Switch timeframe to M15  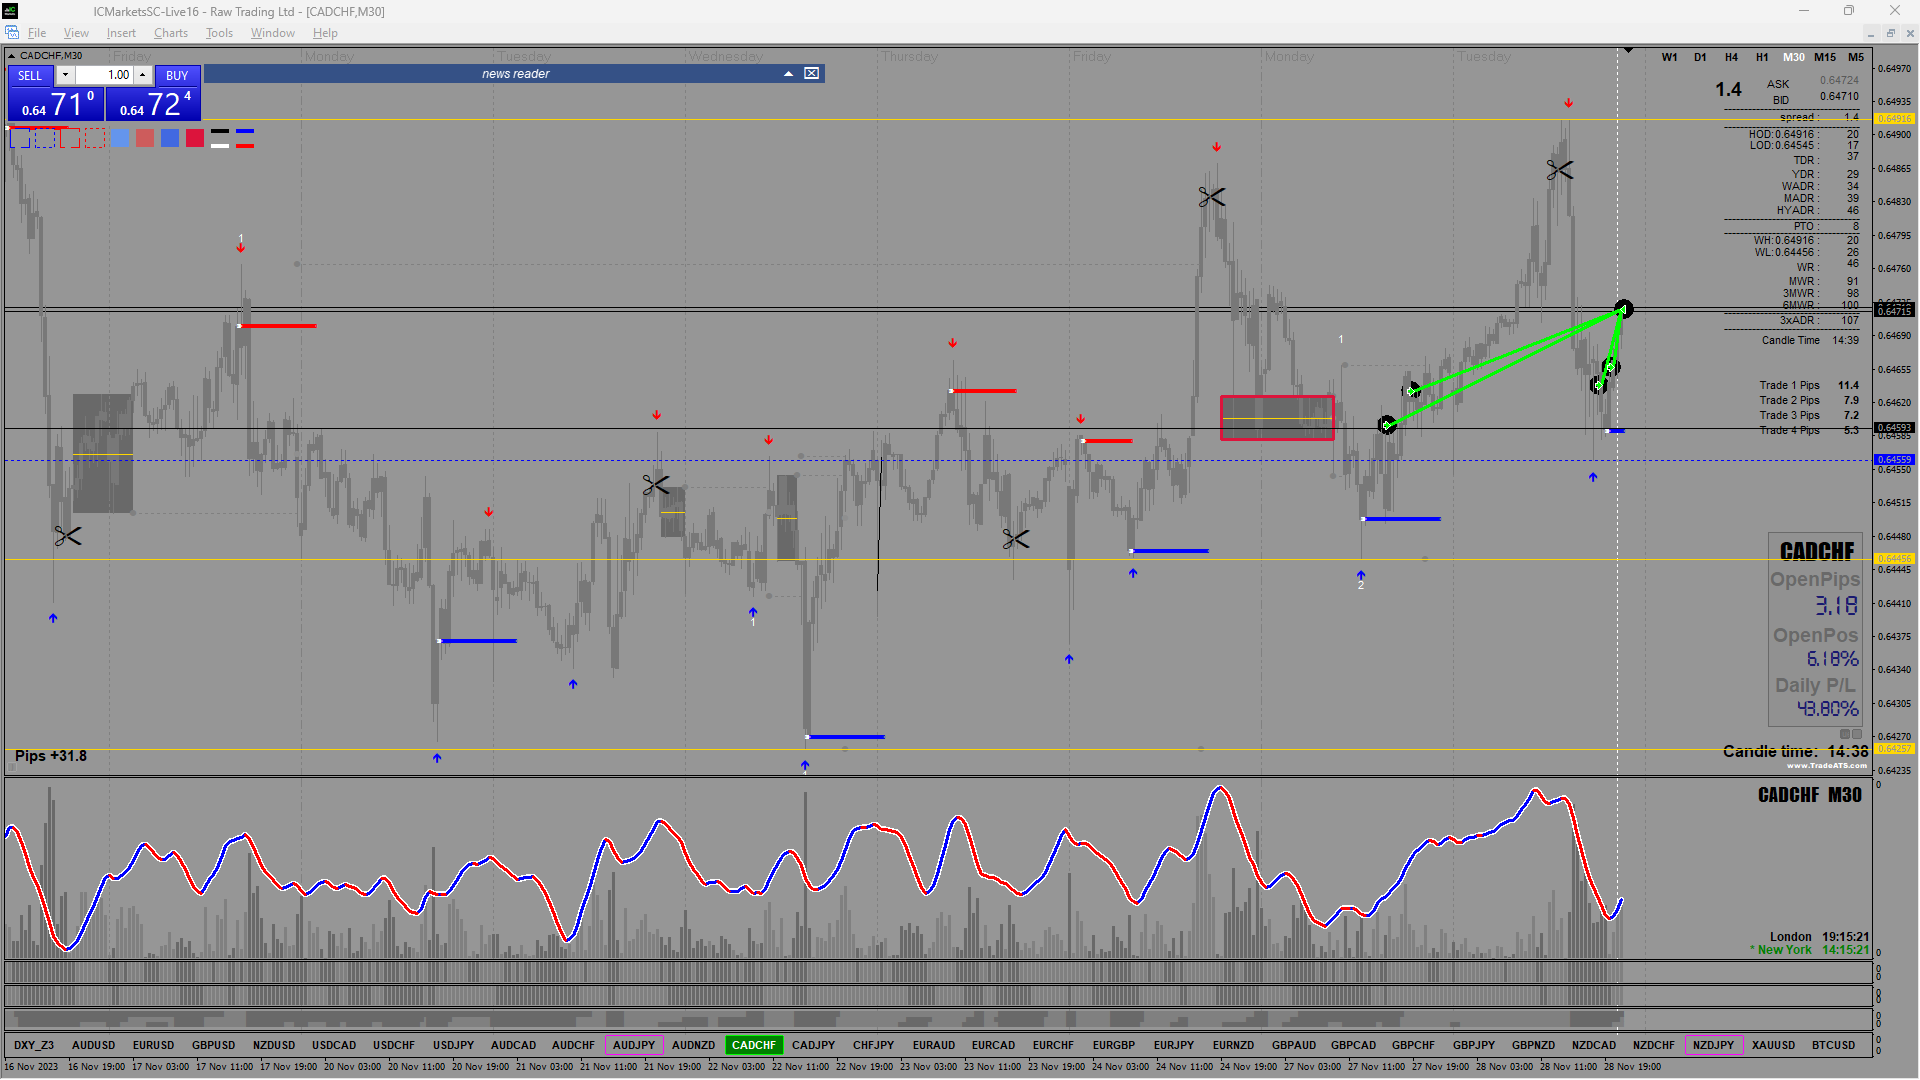(x=1825, y=57)
